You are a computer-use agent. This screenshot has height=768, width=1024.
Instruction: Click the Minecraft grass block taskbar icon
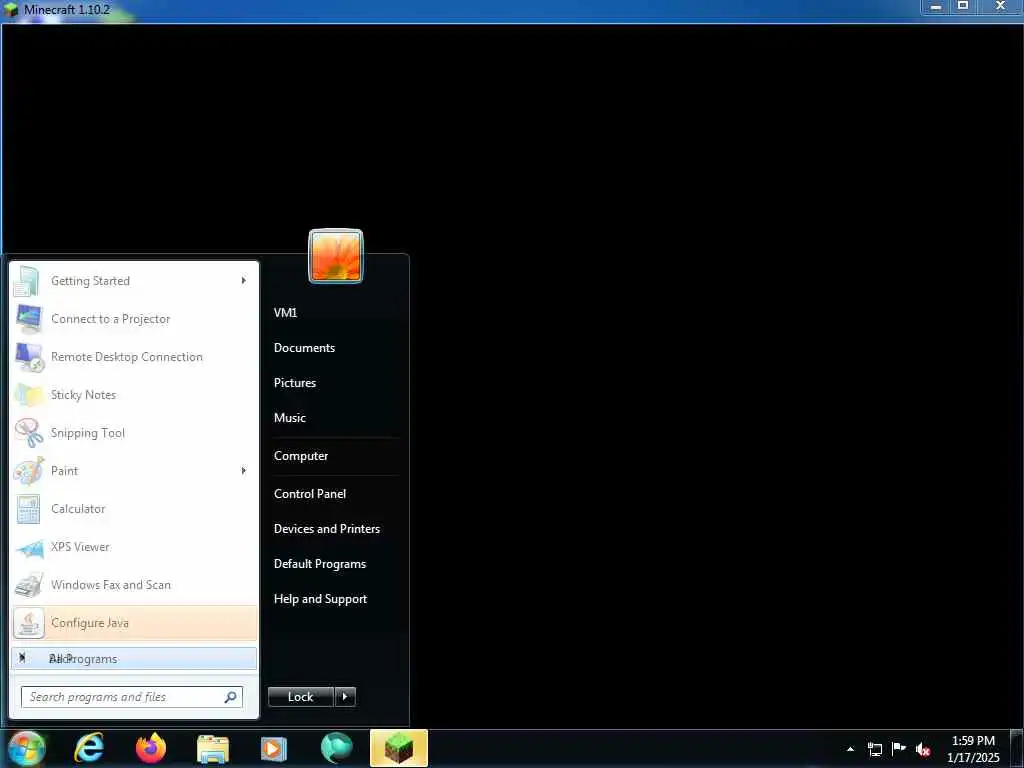coord(399,748)
